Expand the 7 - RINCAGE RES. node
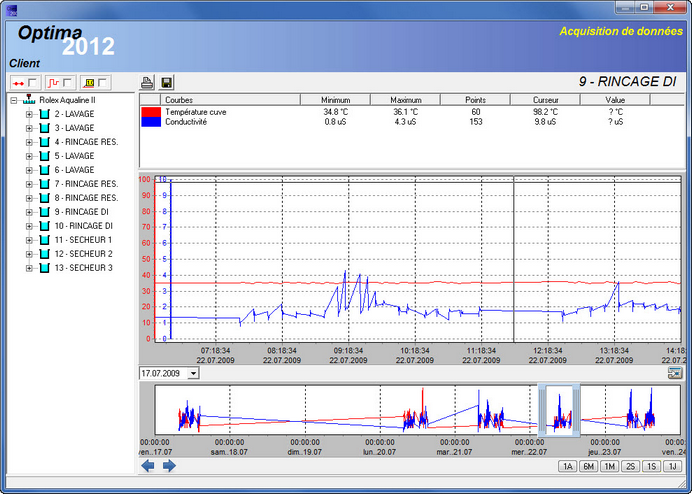692x494 pixels. (x=29, y=184)
